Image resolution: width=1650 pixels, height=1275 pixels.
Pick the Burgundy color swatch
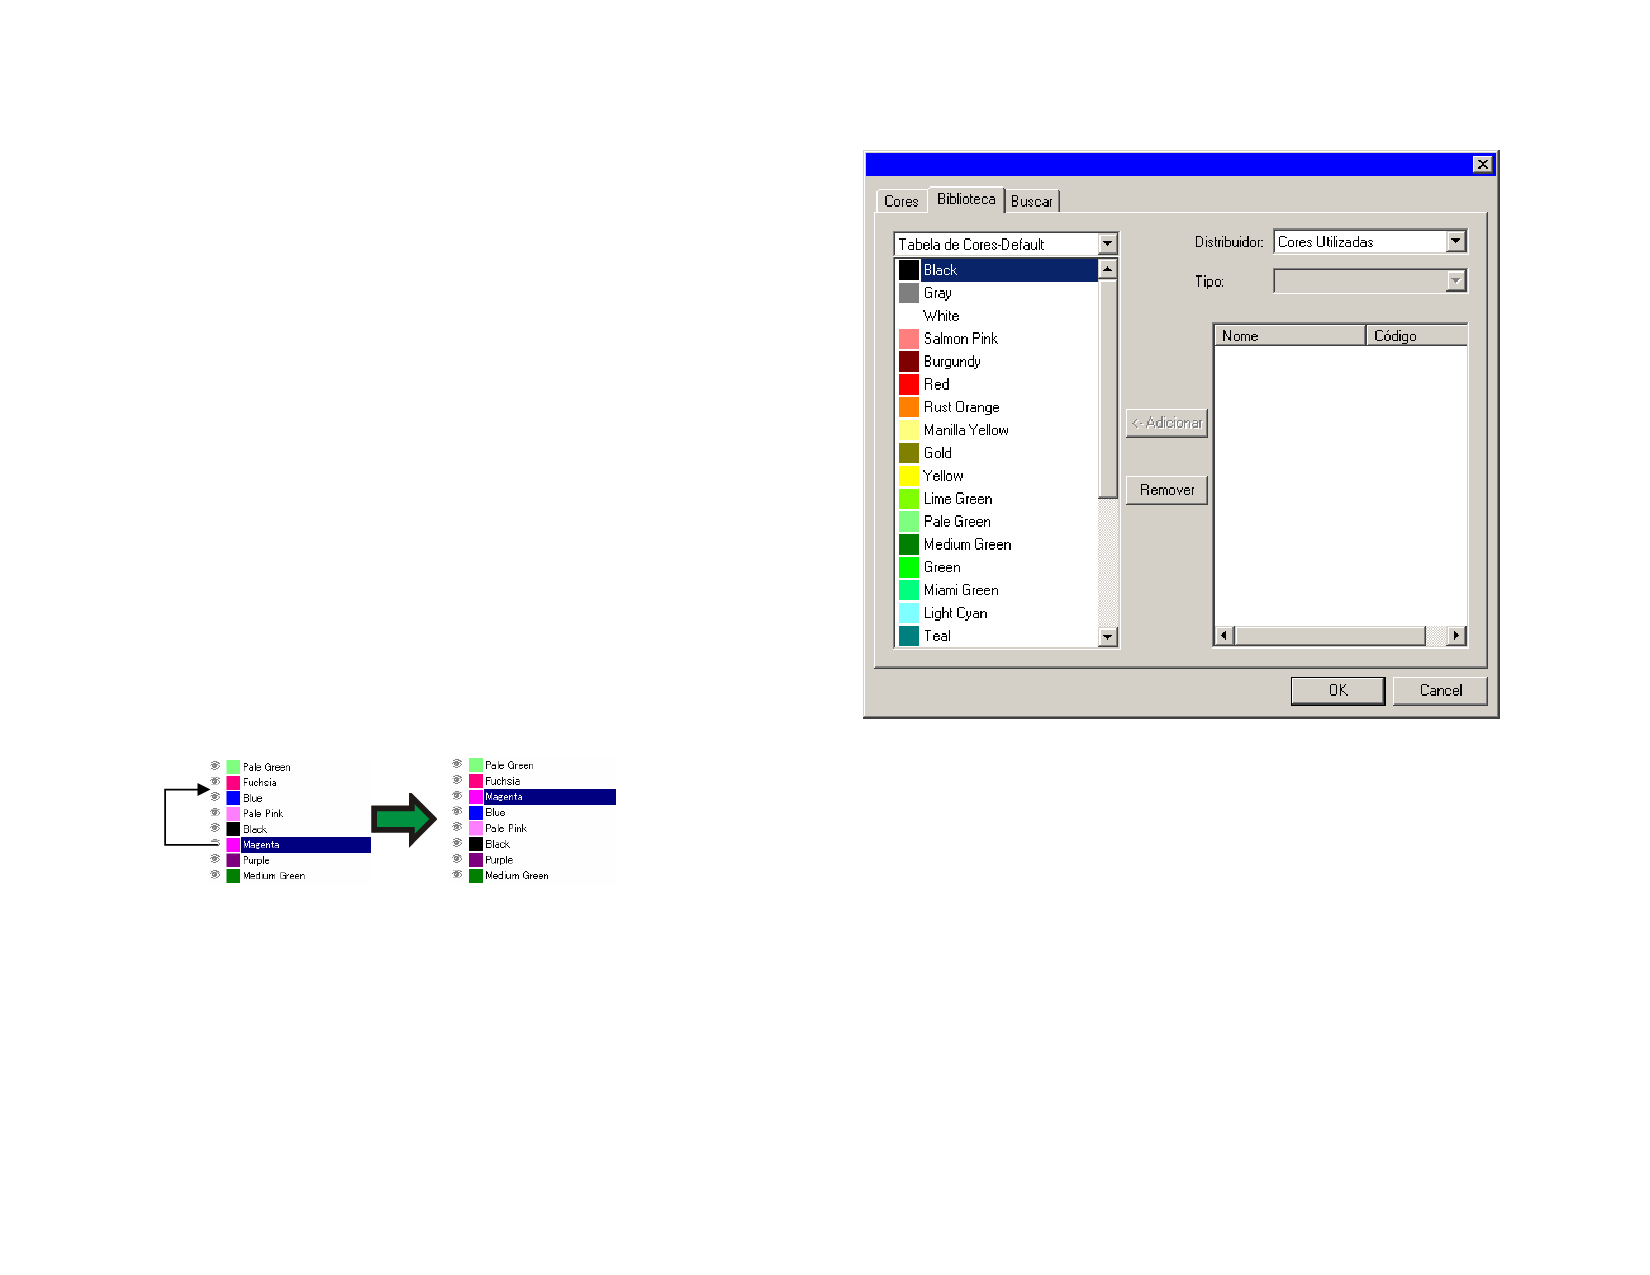pyautogui.click(x=908, y=362)
